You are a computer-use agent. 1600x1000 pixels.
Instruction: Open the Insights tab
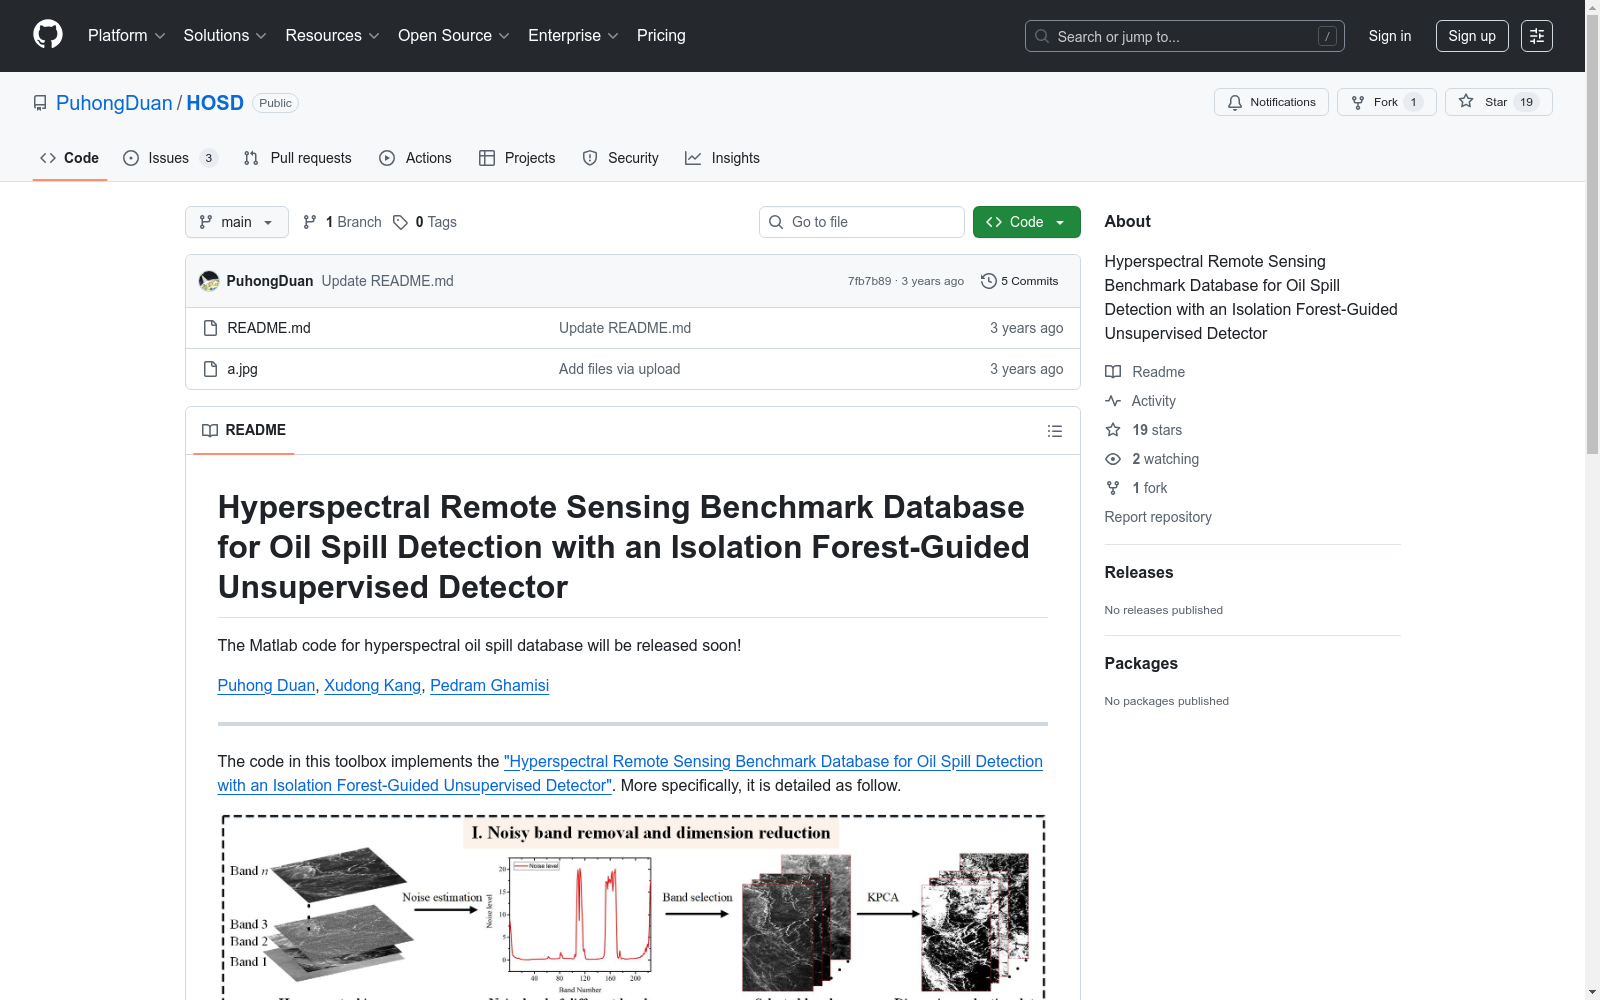[x=722, y=158]
